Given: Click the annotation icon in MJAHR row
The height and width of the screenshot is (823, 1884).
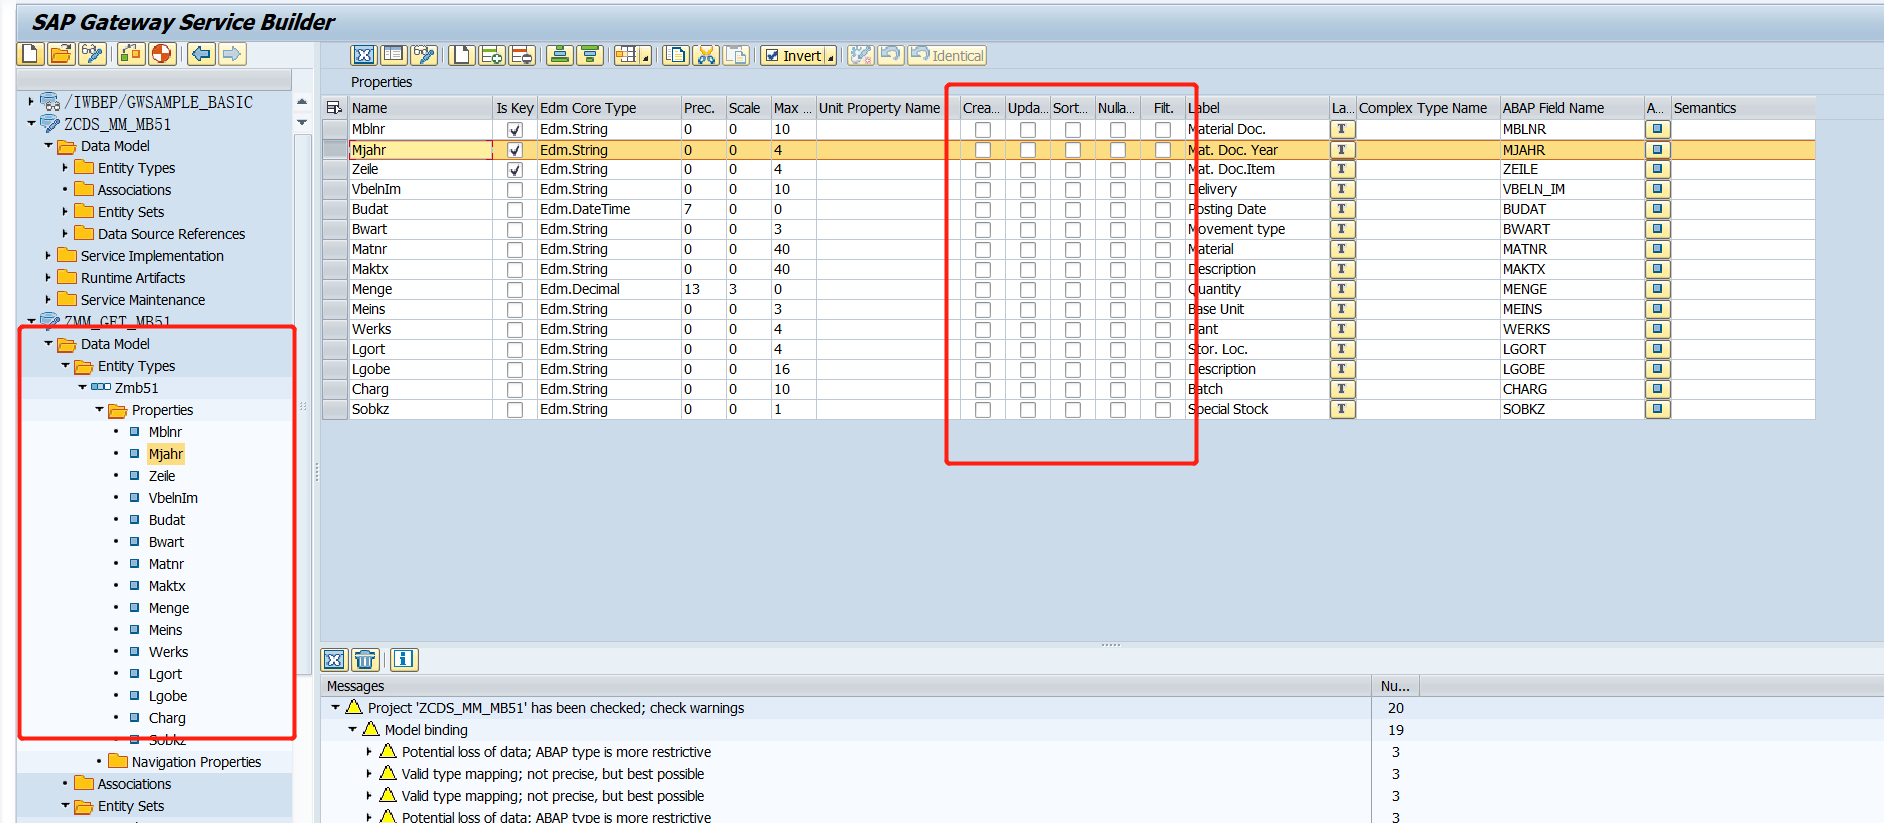Looking at the screenshot, I should point(1657,150).
